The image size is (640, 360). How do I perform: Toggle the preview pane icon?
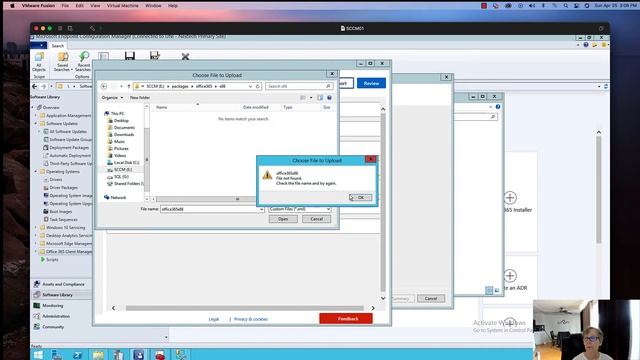320,98
